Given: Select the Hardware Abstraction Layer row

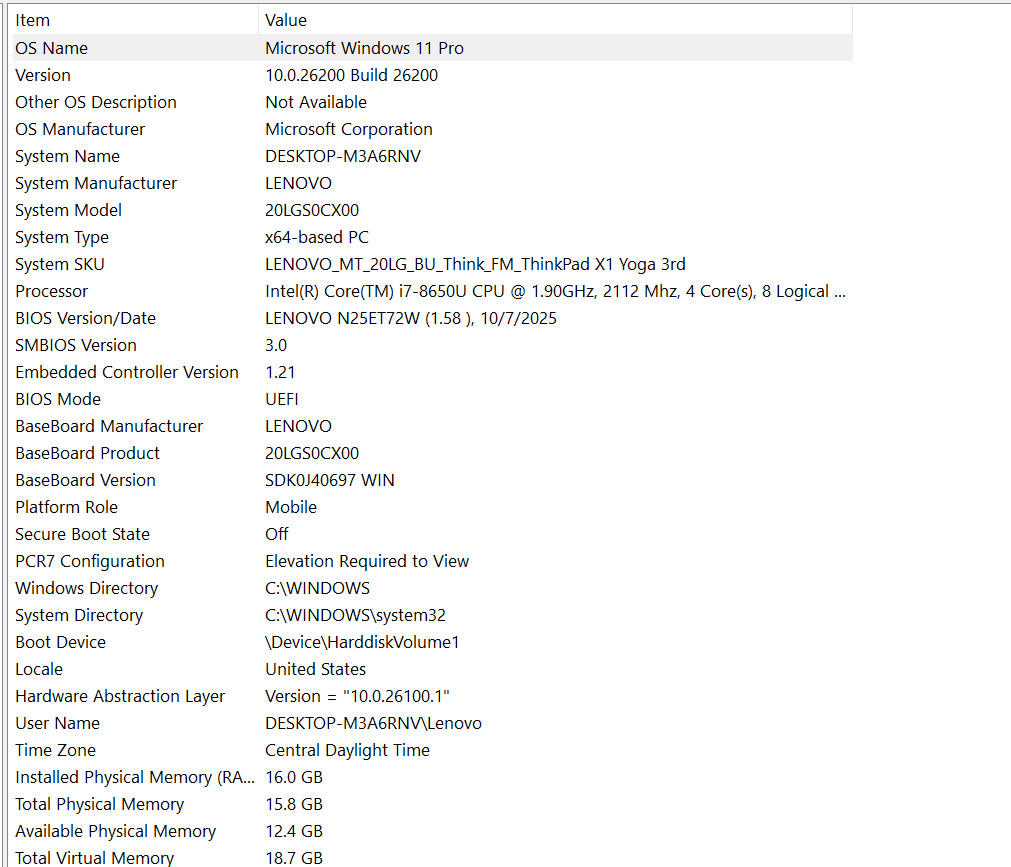Looking at the screenshot, I should (x=433, y=697).
